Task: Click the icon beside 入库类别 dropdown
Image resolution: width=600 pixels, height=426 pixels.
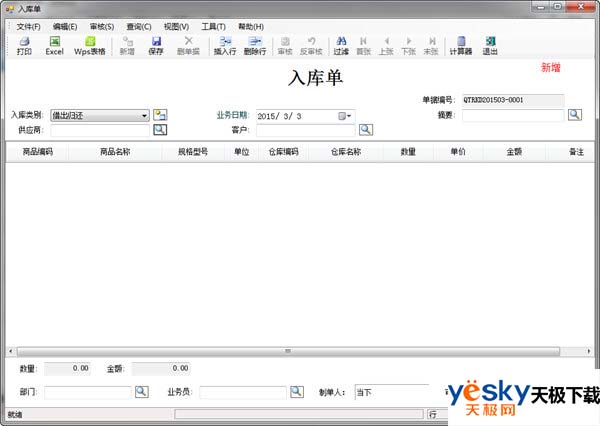Action: click(160, 115)
